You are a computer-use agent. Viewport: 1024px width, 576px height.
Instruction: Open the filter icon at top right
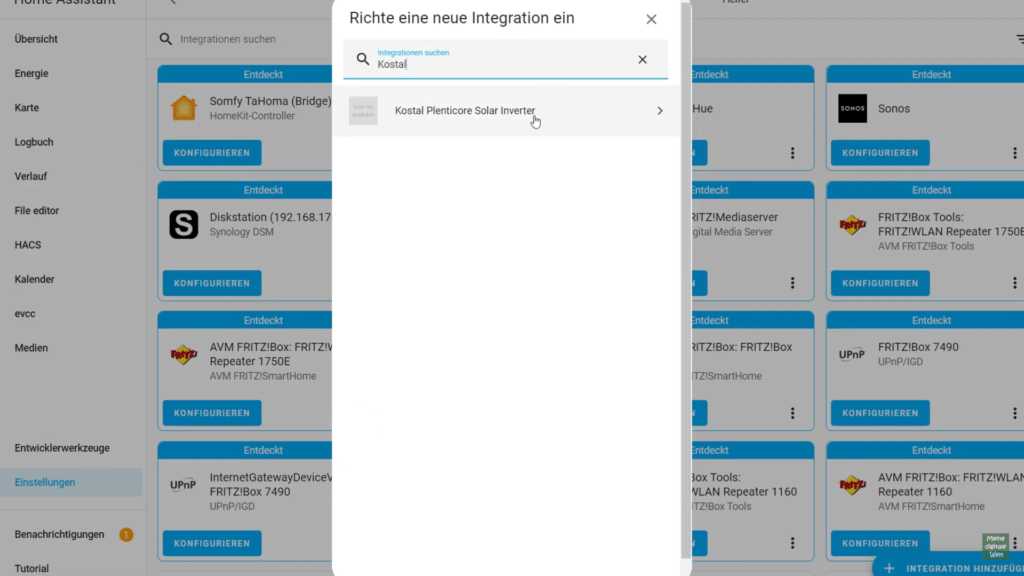1019,39
